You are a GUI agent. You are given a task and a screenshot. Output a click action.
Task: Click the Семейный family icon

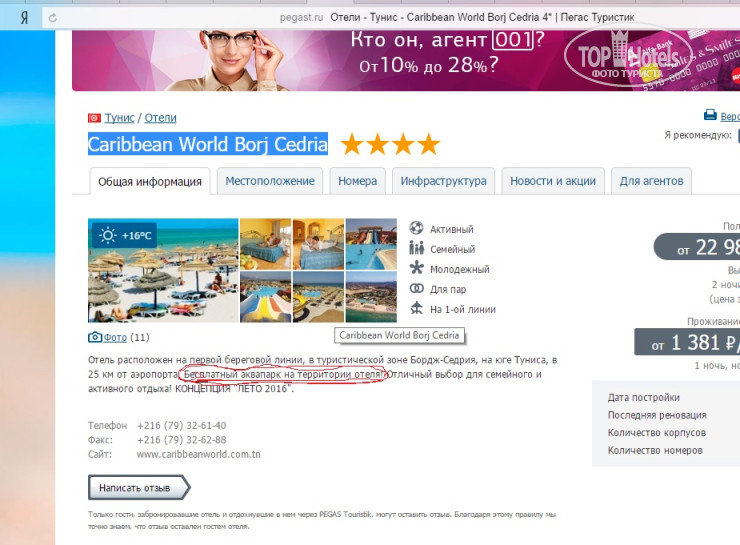417,249
